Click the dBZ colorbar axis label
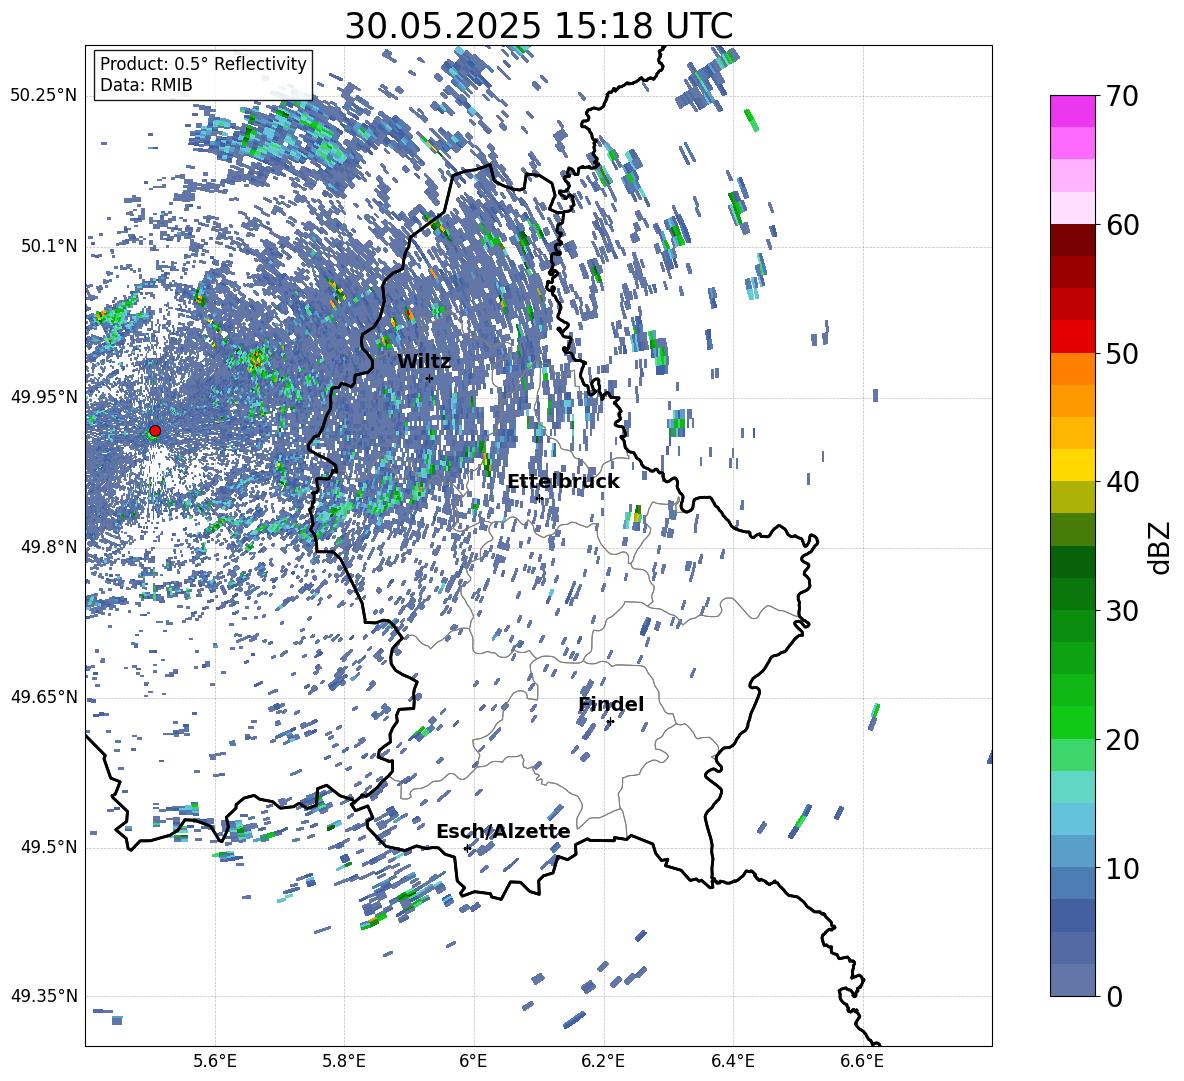The image size is (1184, 1081). pos(1161,547)
